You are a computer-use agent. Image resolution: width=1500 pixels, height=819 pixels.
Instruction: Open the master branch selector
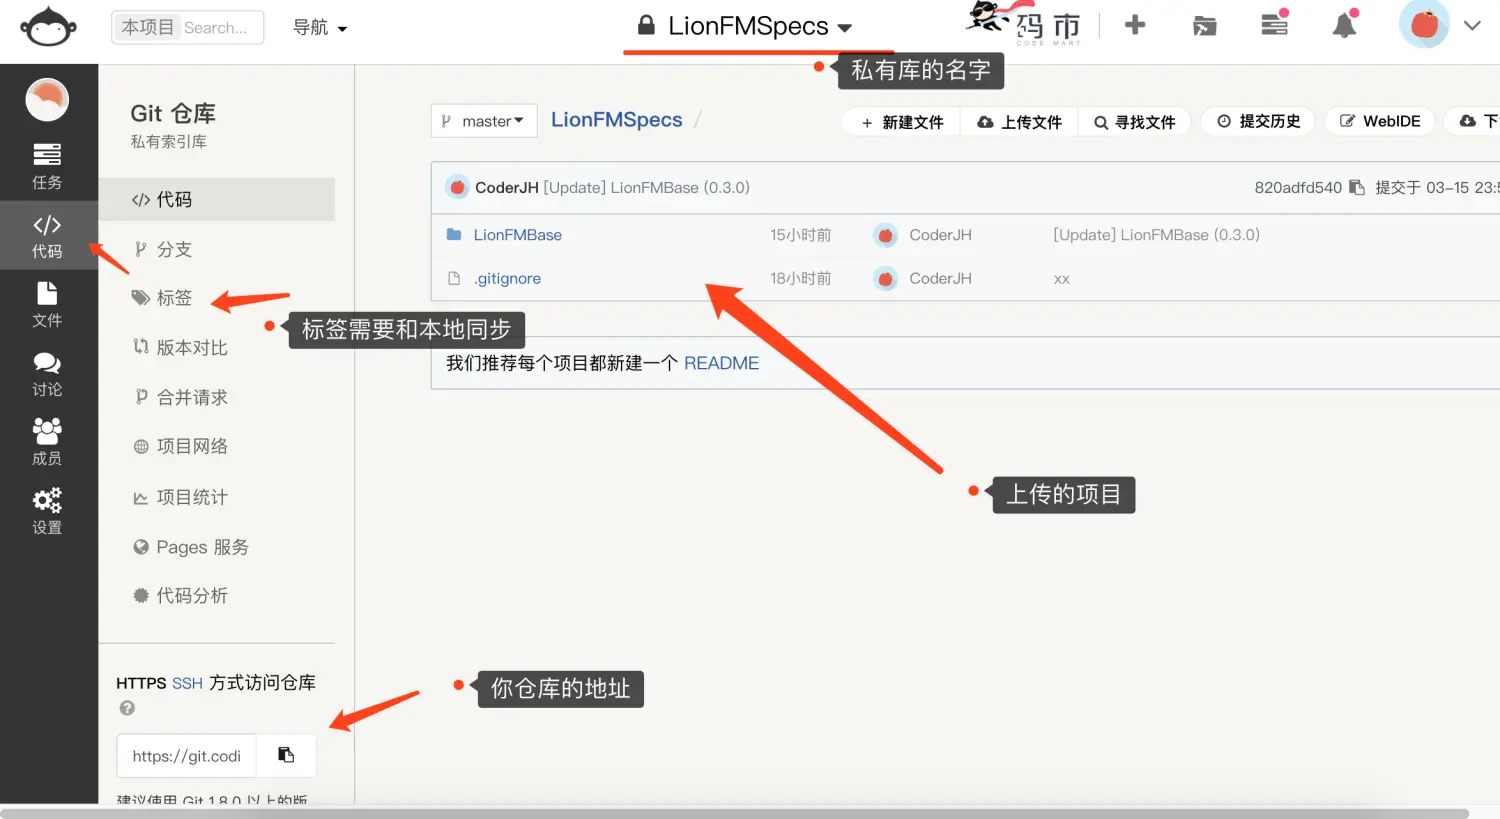(484, 121)
